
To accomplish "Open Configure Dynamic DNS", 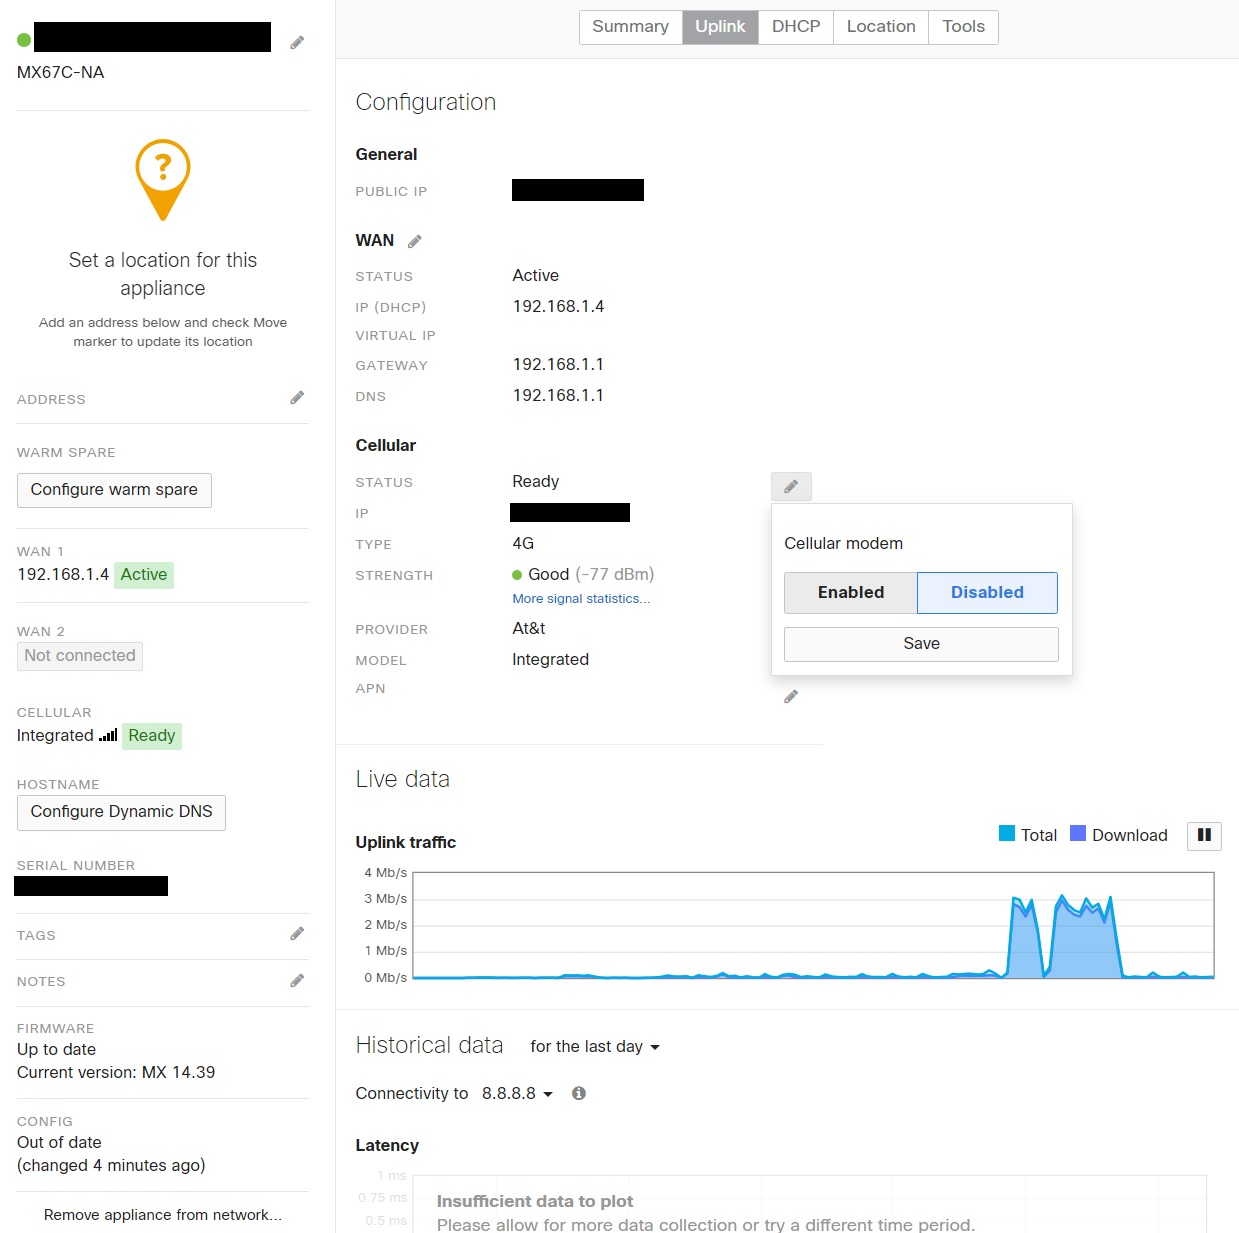I will [120, 812].
